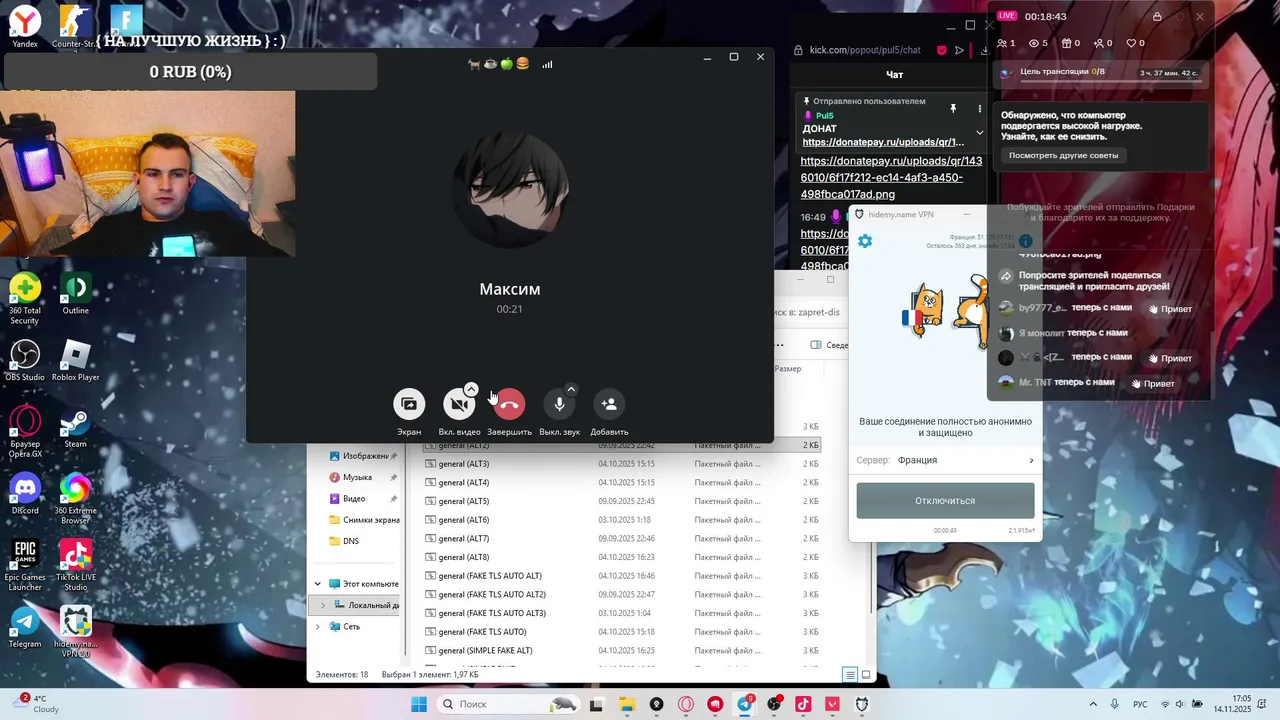Image resolution: width=1280 pixels, height=720 pixels.
Task: Expand Локальный диск tree node
Action: coord(322,605)
